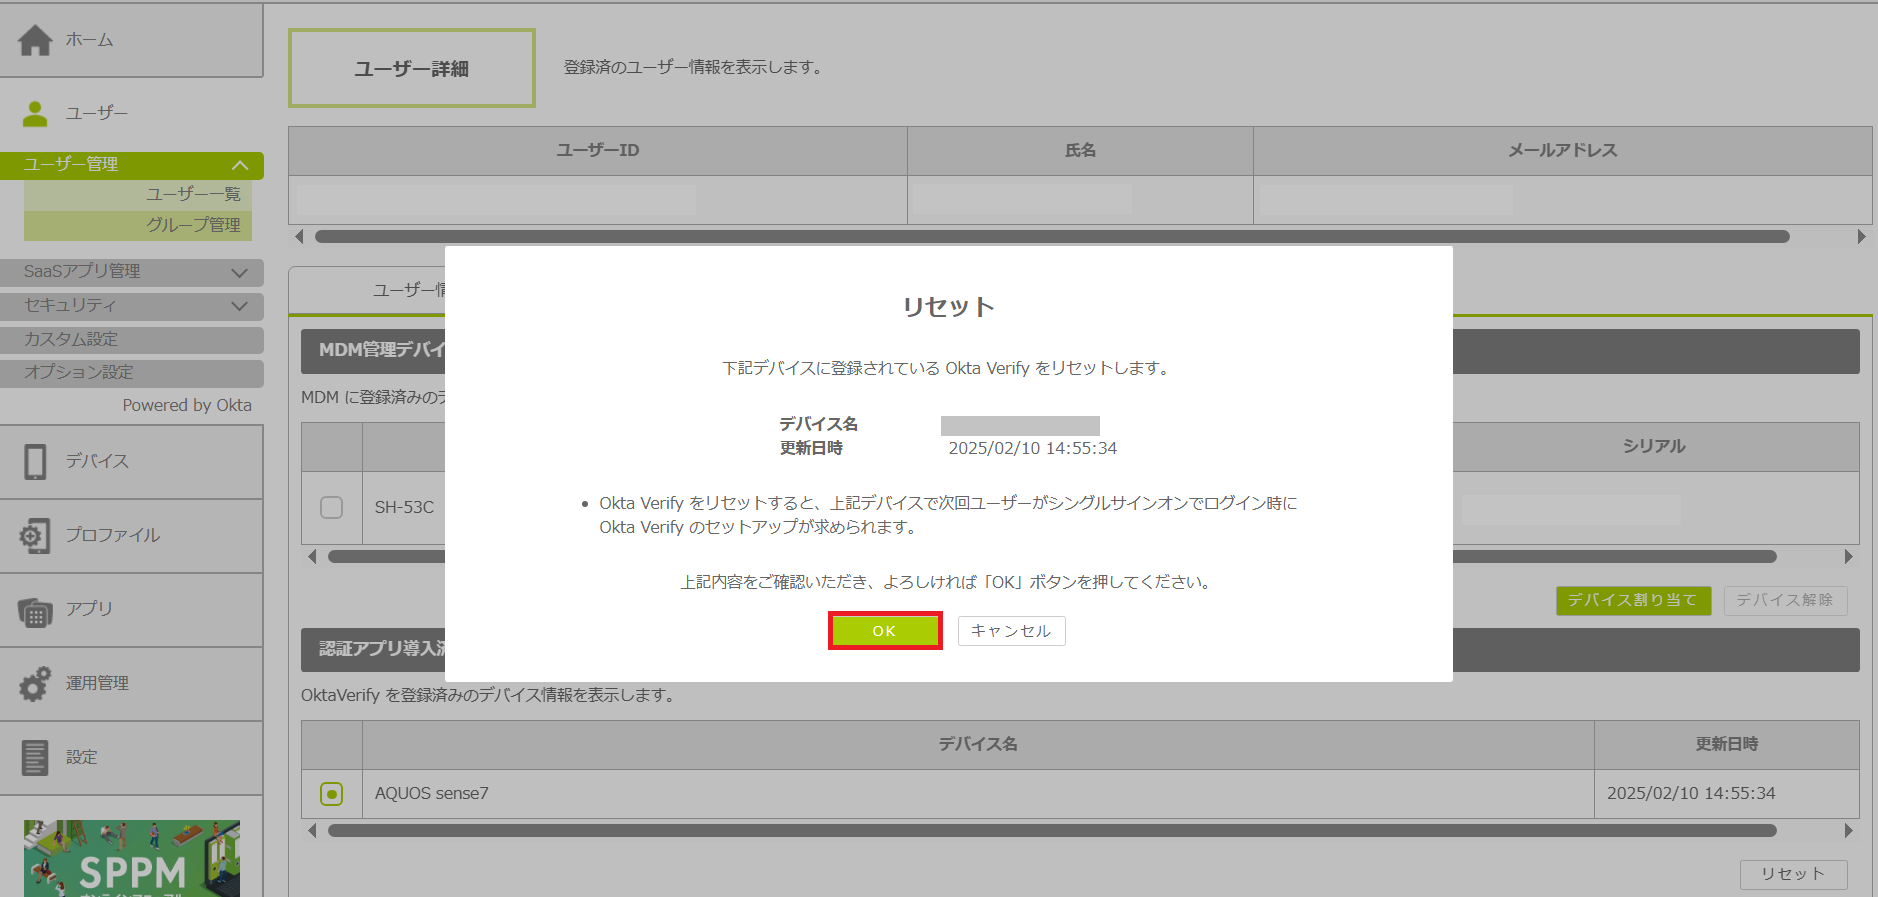
Task: Open グループ管理 in the sidebar
Action: coord(193,225)
